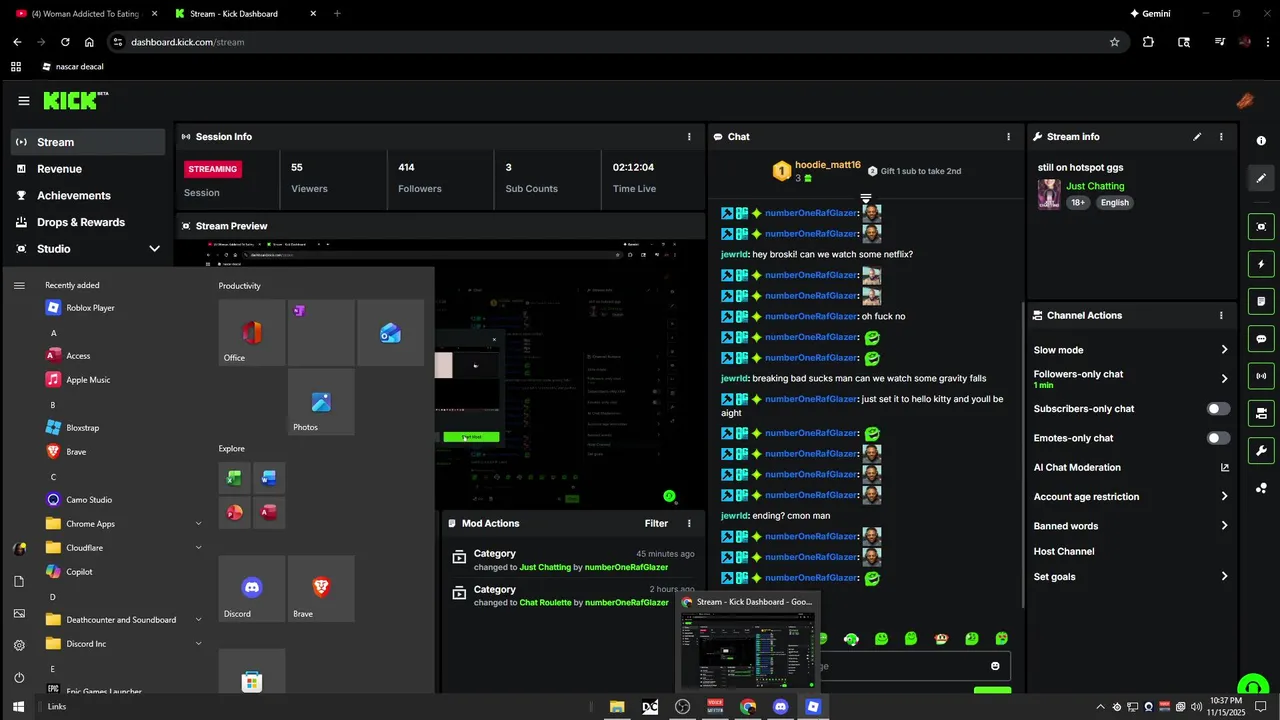Open Channel Actions three-dot menu
The image size is (1280, 720).
pos(1221,316)
